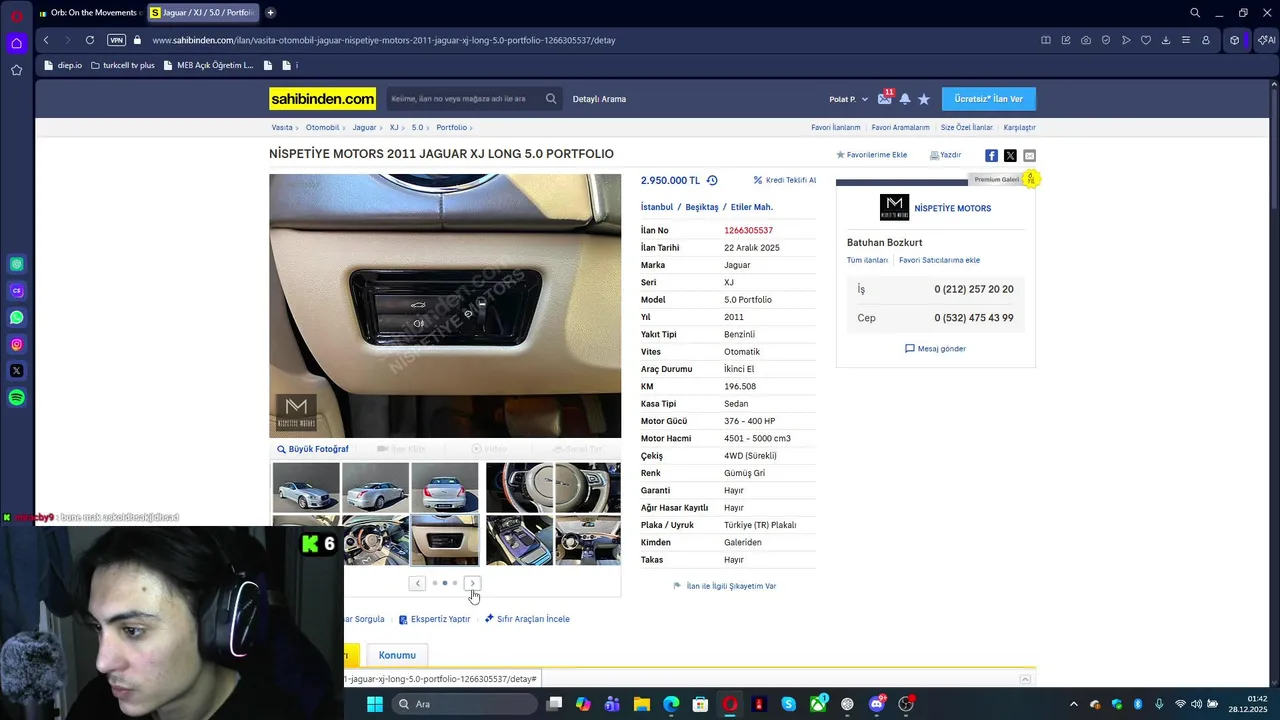
Task: Open File Explorer on the taskbar
Action: point(642,704)
